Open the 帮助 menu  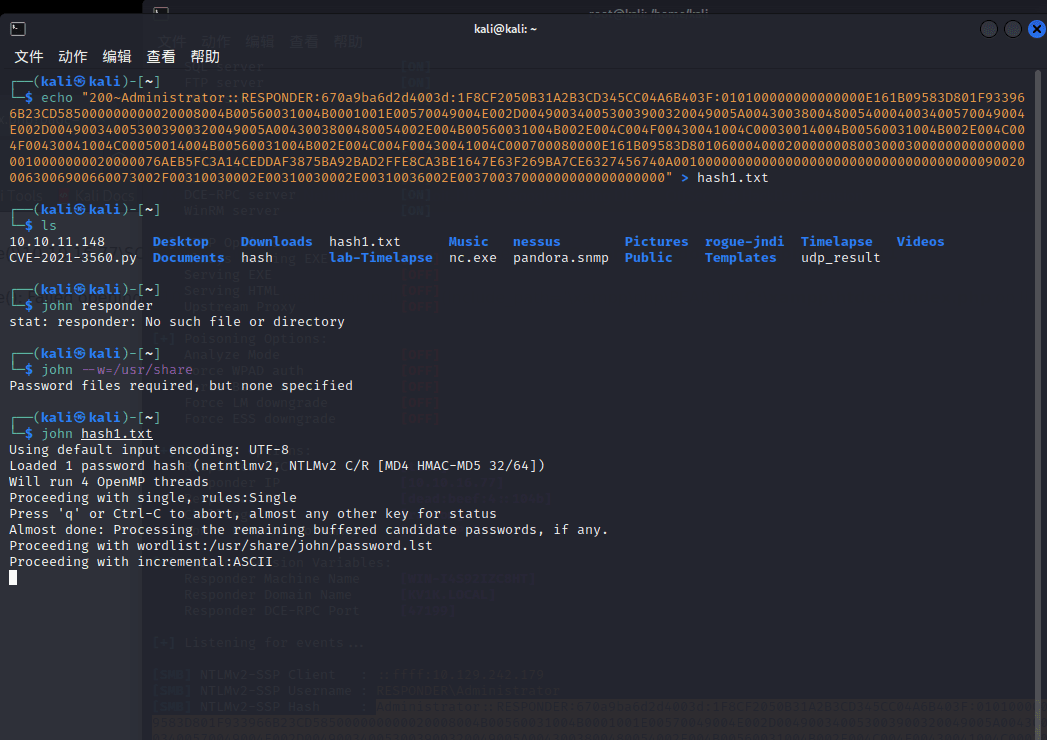click(205, 57)
